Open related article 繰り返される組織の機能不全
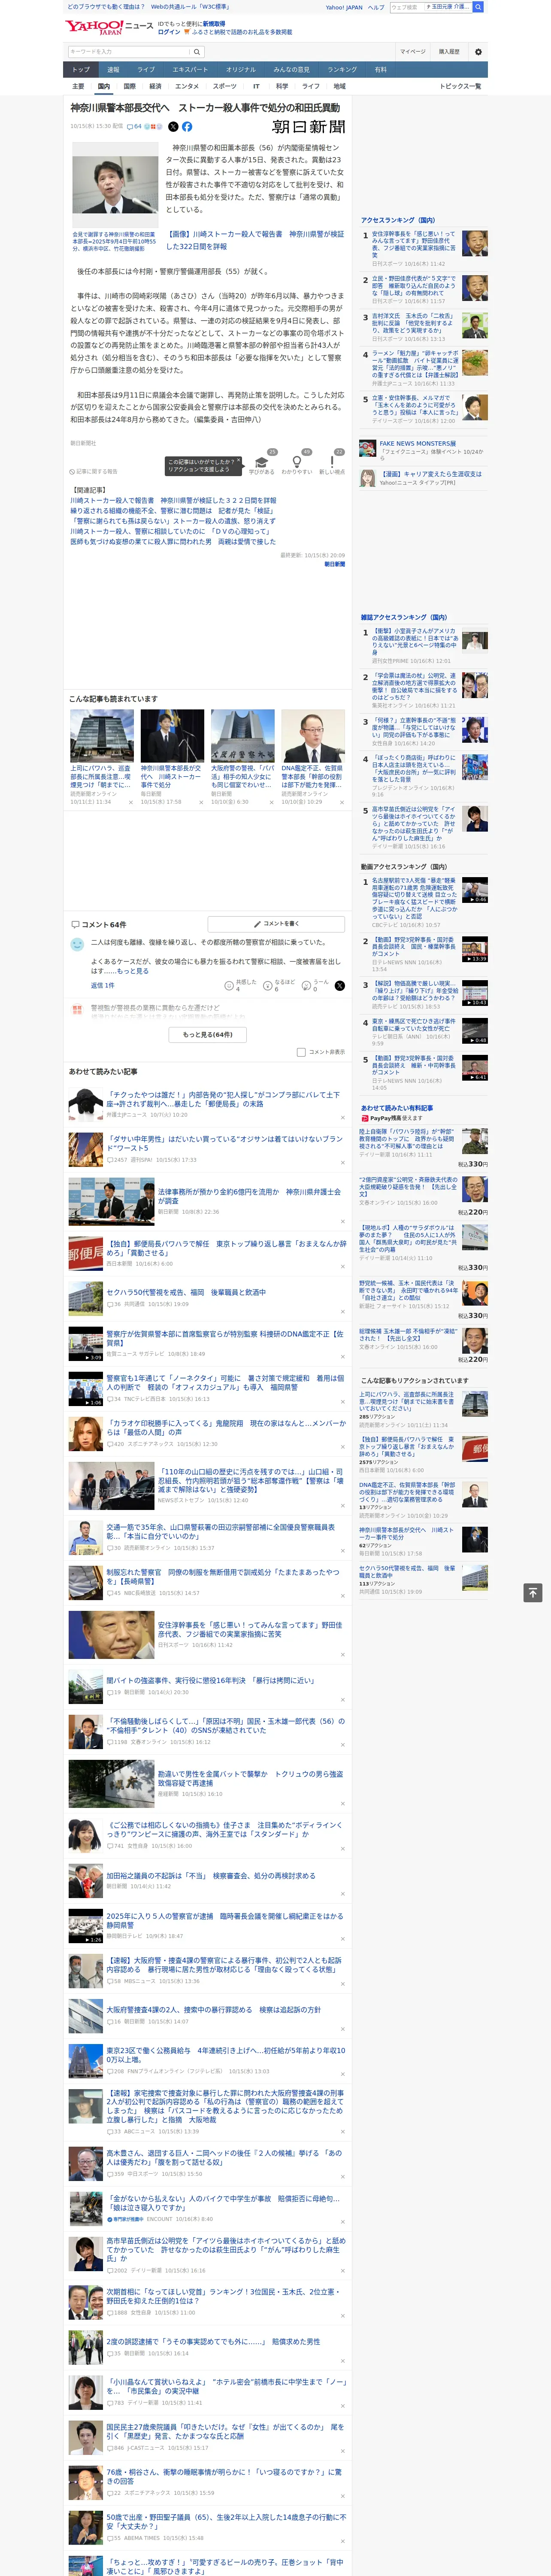 tap(173, 511)
